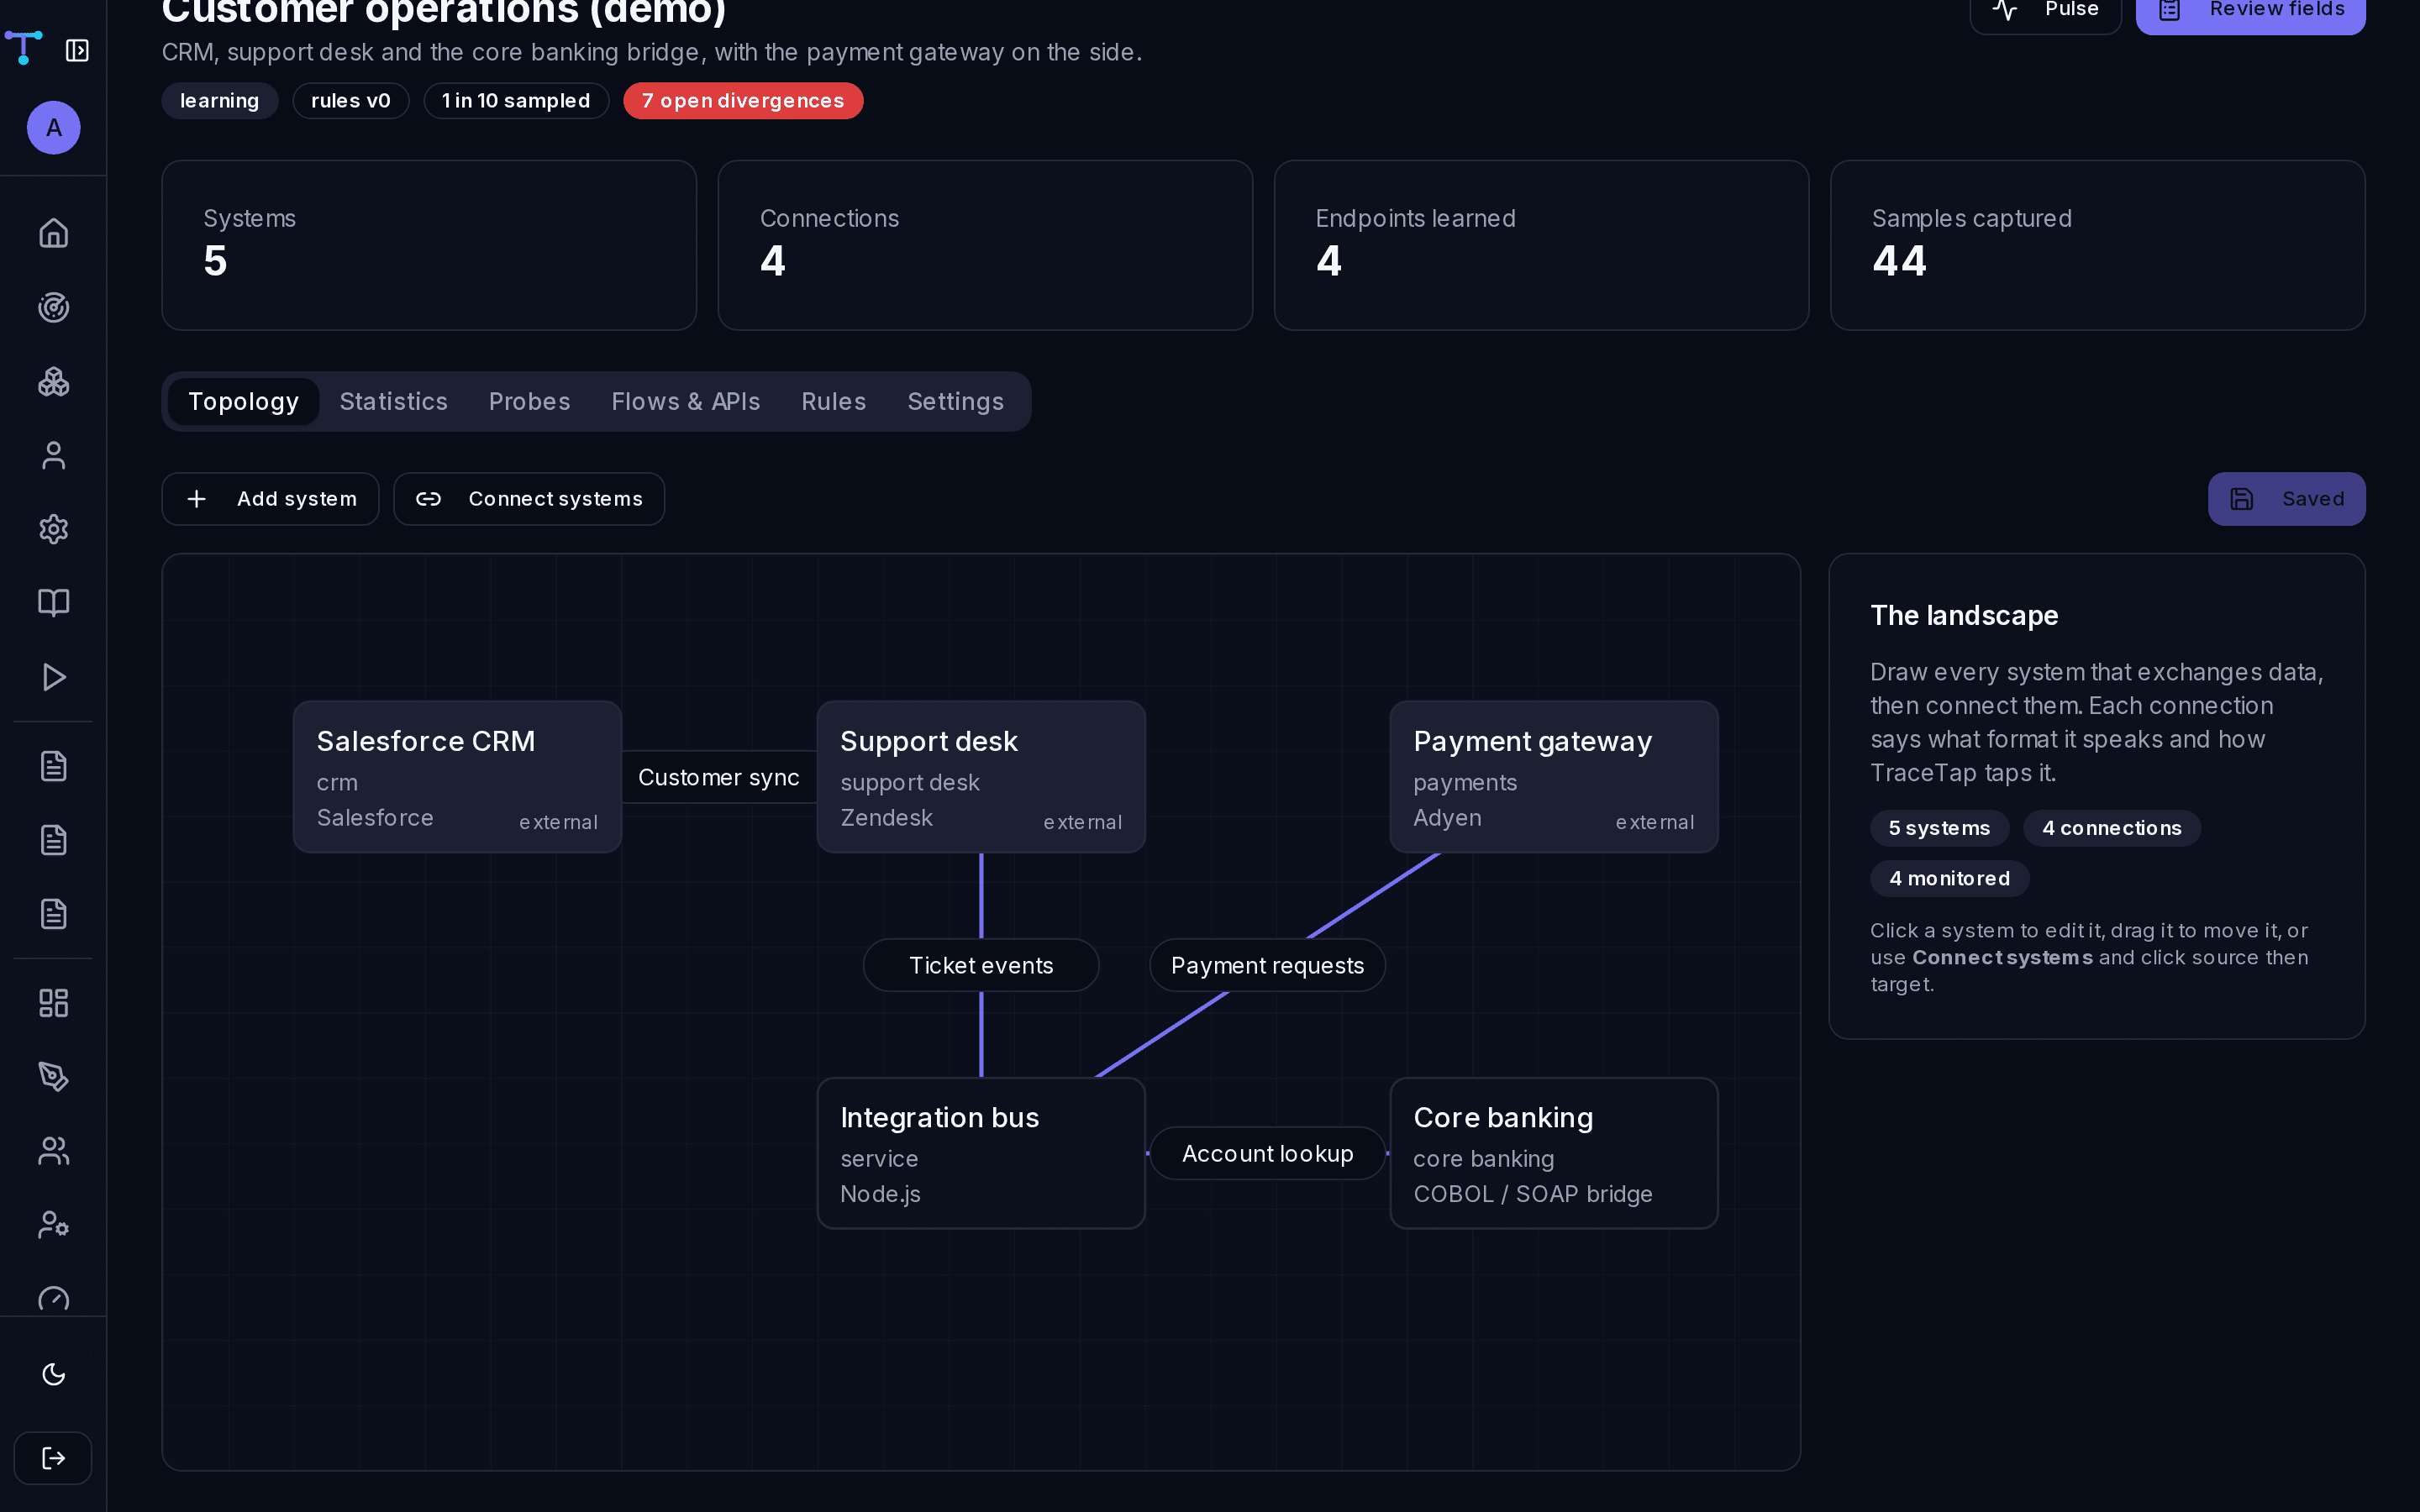Select the Salesforce CRM system node

[x=457, y=777]
